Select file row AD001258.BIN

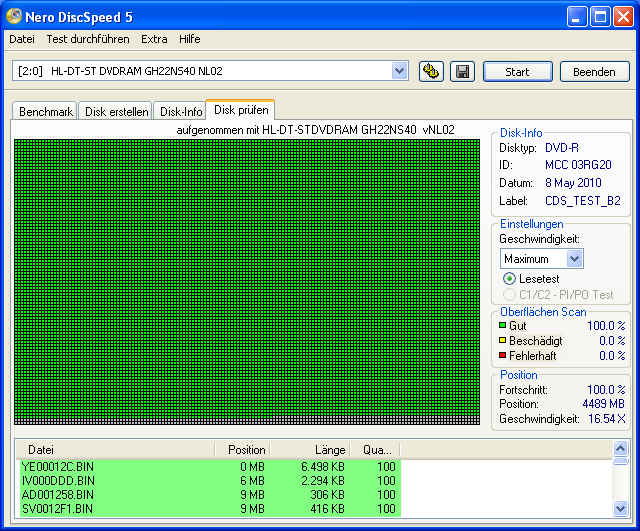210,495
